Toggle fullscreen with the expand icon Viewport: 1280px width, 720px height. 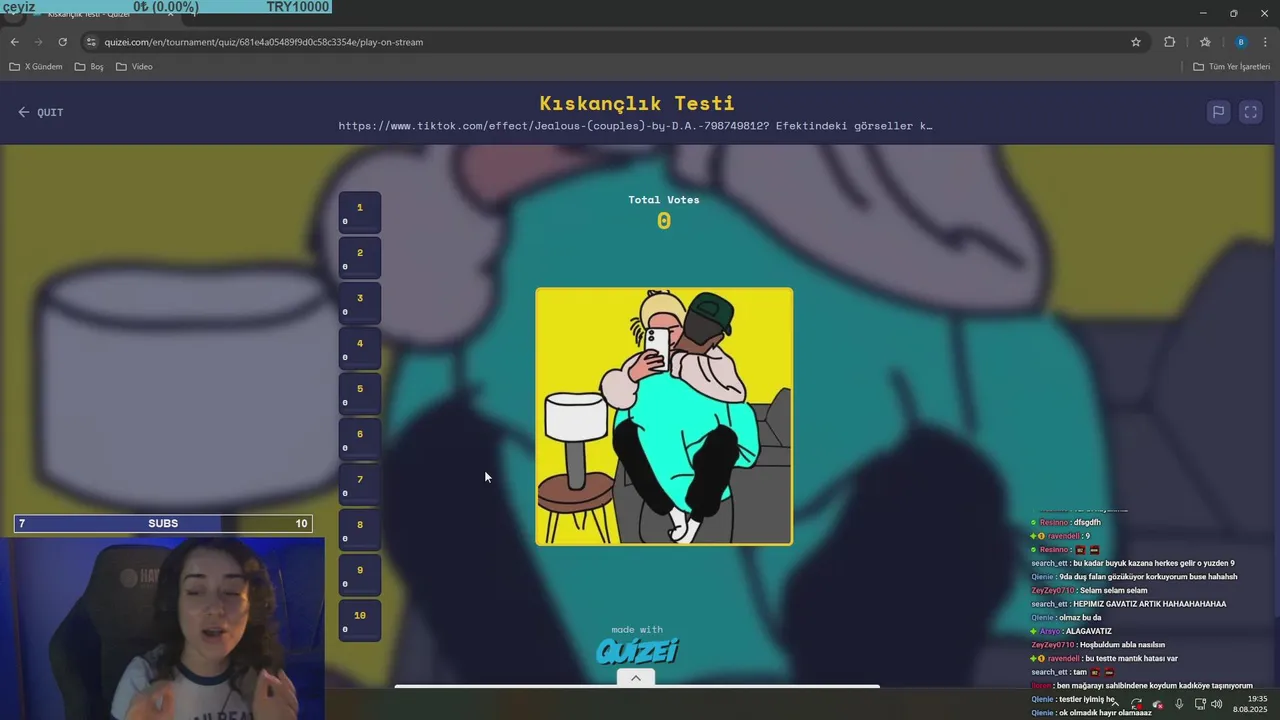coord(1250,112)
